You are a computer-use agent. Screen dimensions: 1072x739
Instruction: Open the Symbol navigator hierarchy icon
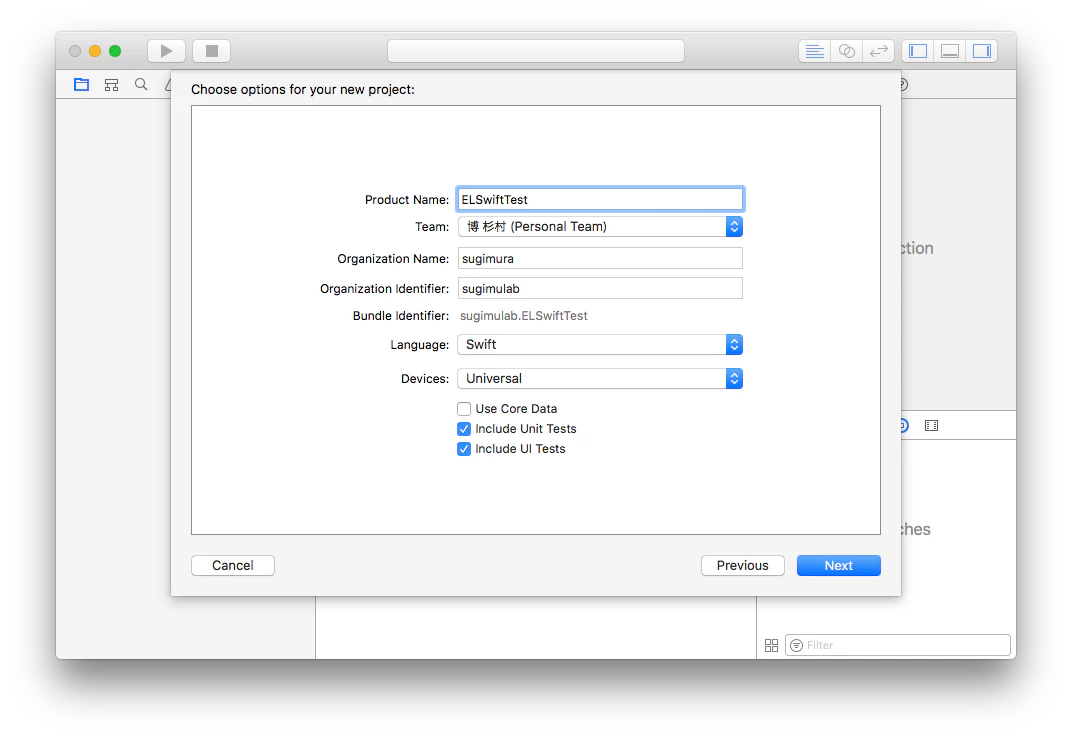[x=111, y=85]
